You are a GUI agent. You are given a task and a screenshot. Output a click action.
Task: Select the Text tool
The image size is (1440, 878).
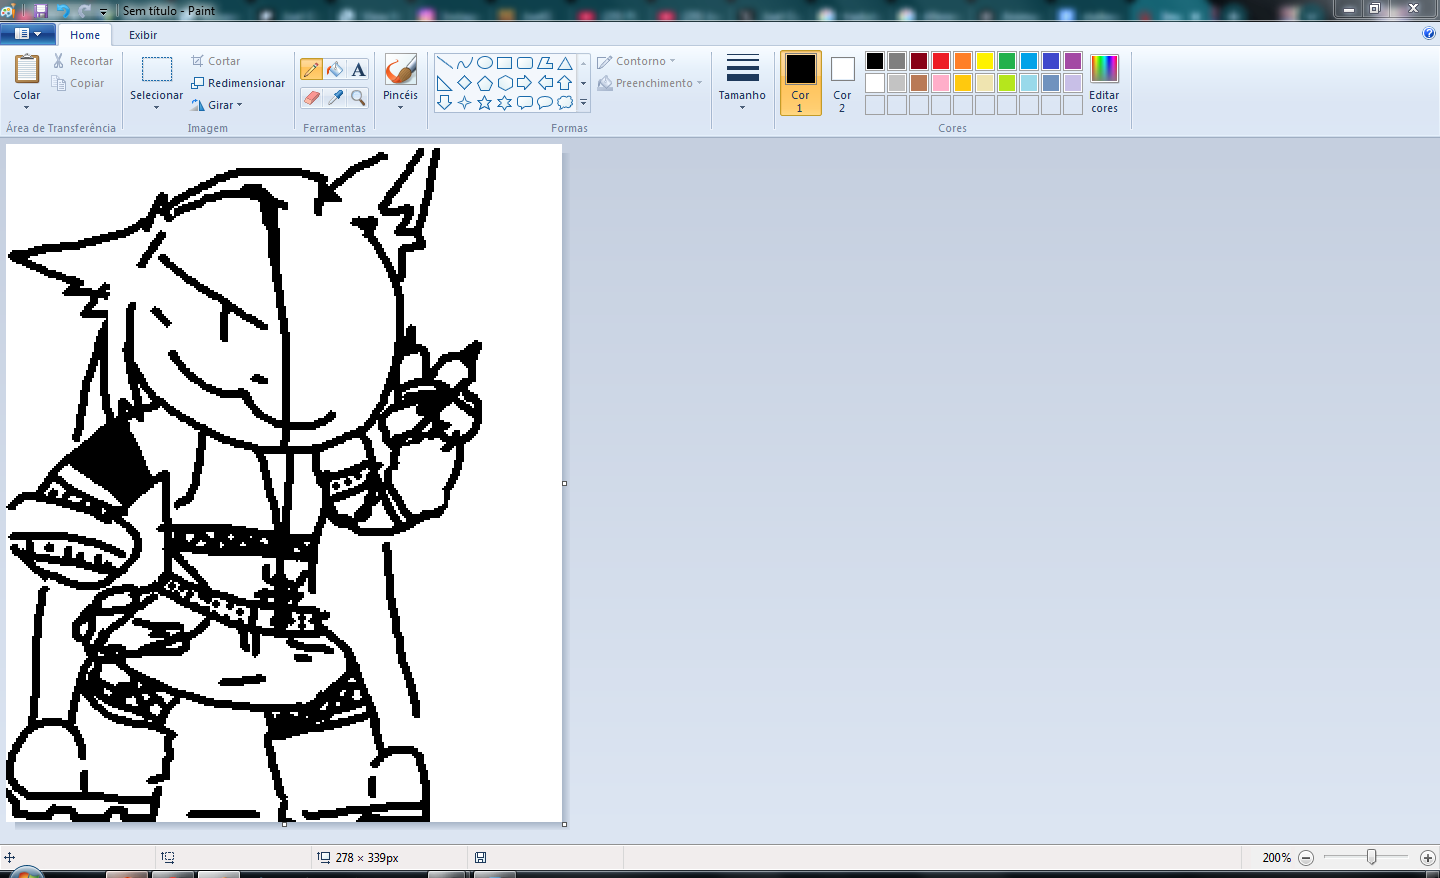358,69
